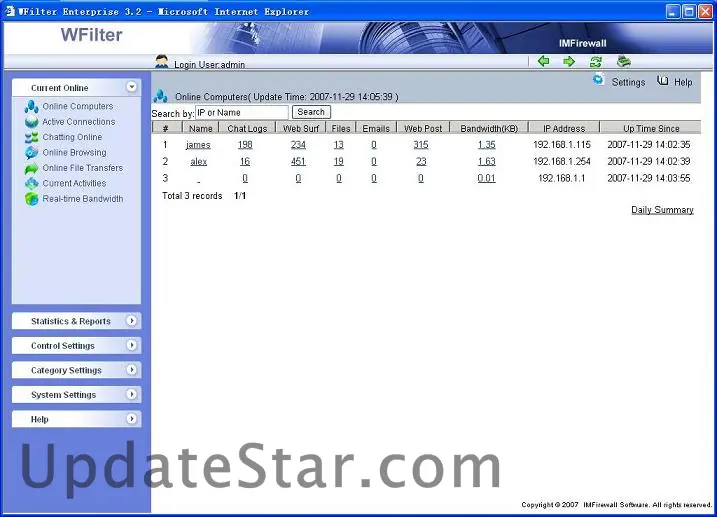Click the Settings gear icon
Screen dimensions: 717x517
click(x=598, y=80)
